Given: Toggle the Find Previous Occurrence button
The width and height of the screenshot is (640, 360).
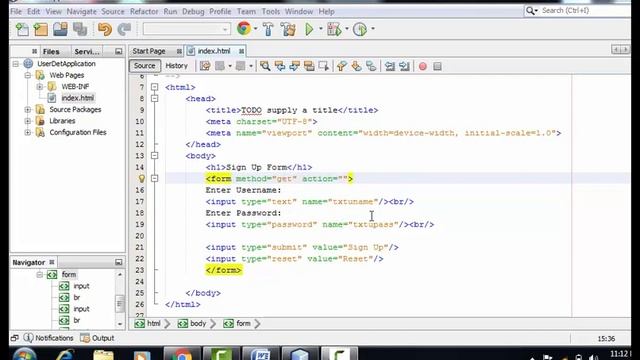Looking at the screenshot, I should pos(280,66).
